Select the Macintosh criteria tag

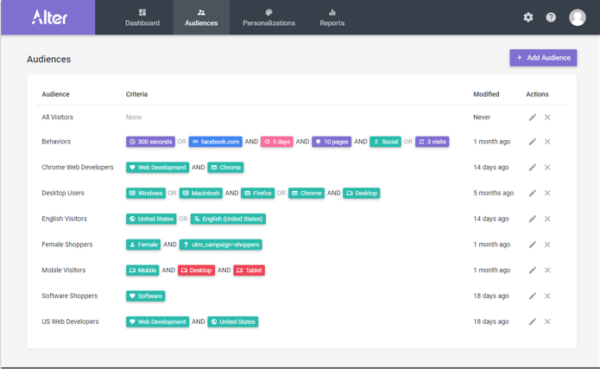(201, 193)
